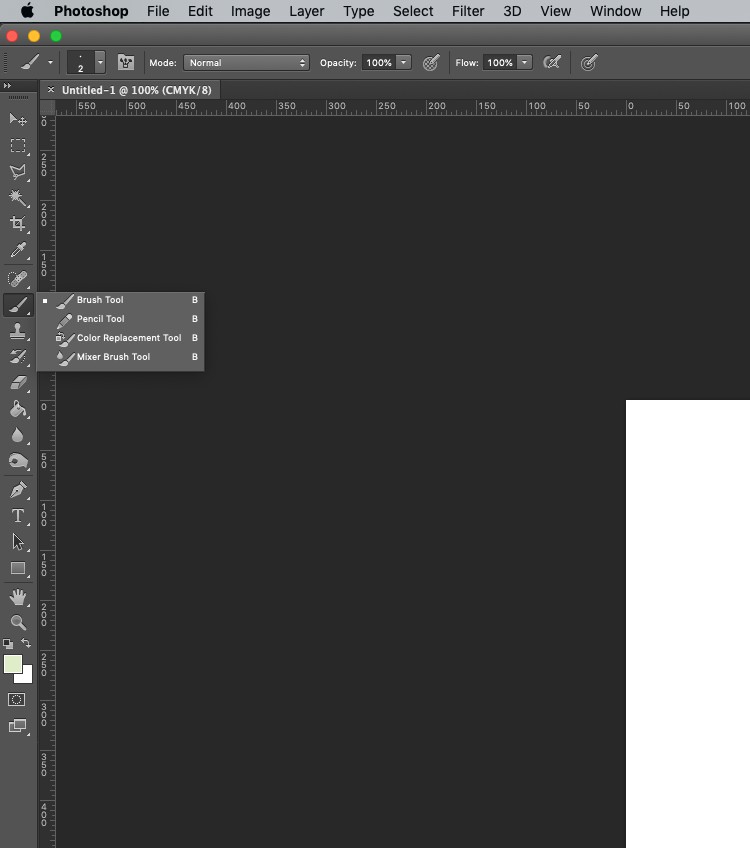This screenshot has height=848, width=750.
Task: Activate the Zoom tool
Action: pos(18,622)
